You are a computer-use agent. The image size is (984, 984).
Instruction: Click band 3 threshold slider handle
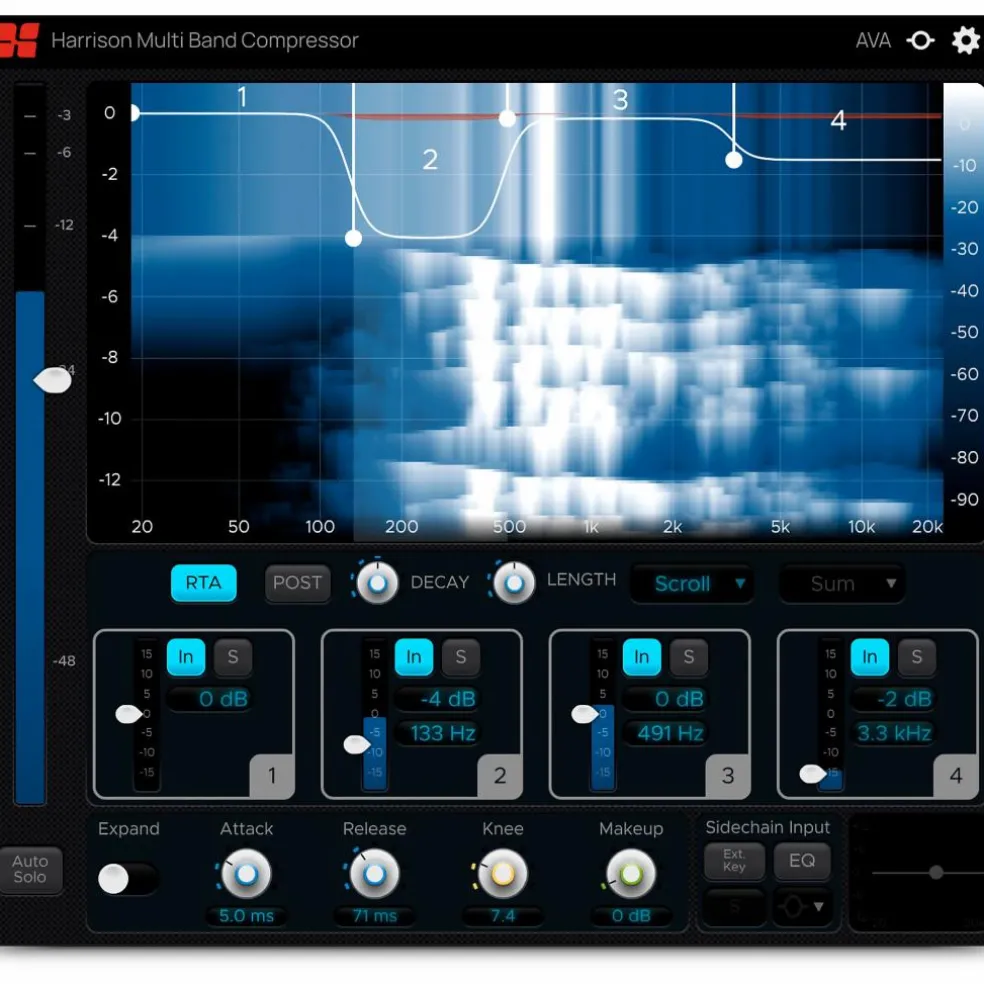tap(584, 714)
